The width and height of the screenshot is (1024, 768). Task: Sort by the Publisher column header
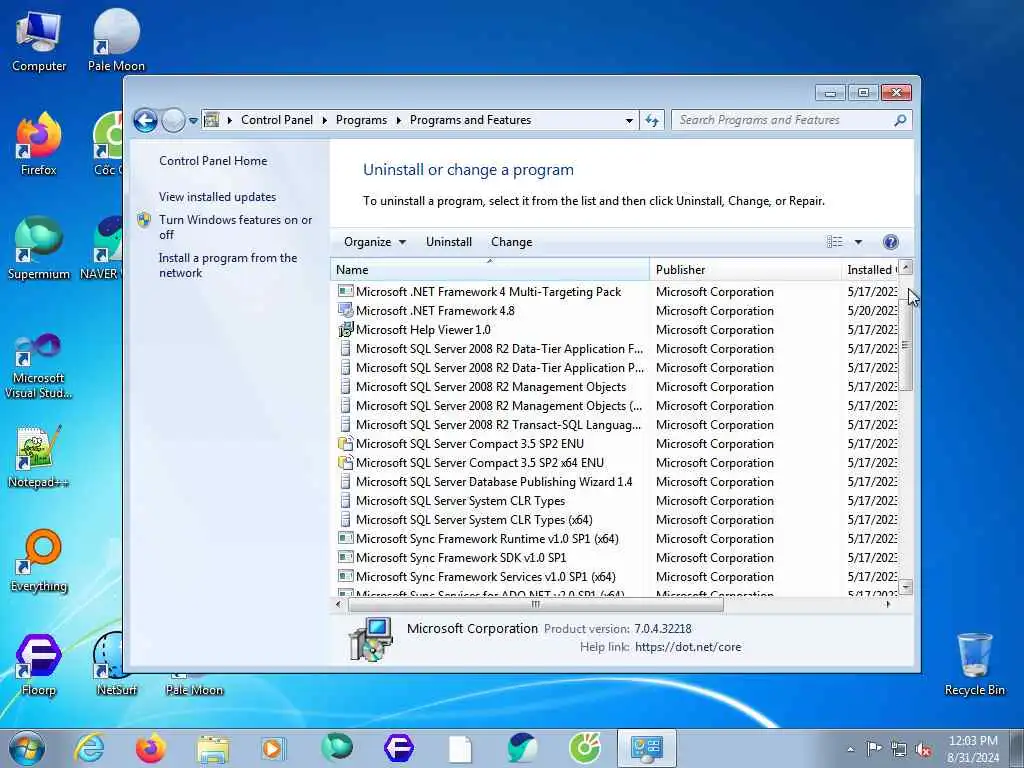point(745,270)
